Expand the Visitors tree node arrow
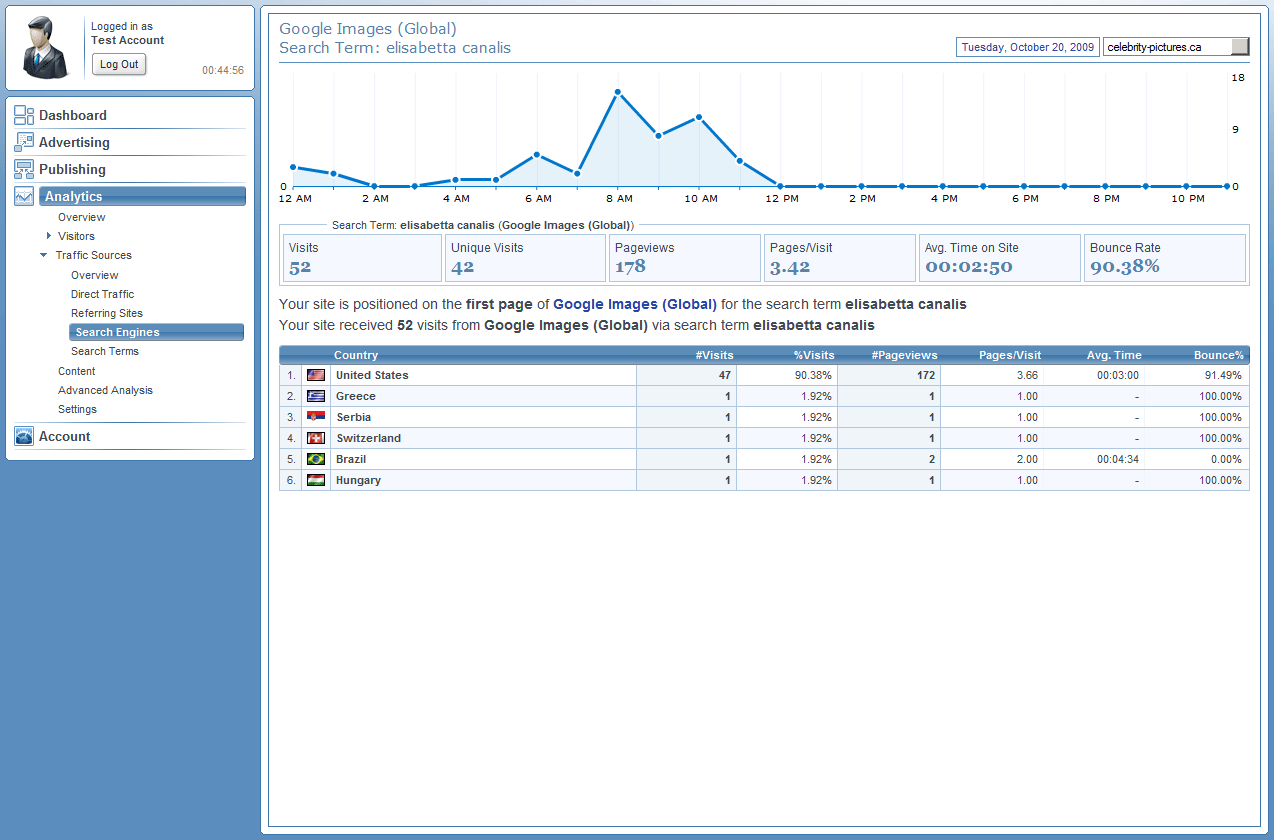 pos(49,236)
